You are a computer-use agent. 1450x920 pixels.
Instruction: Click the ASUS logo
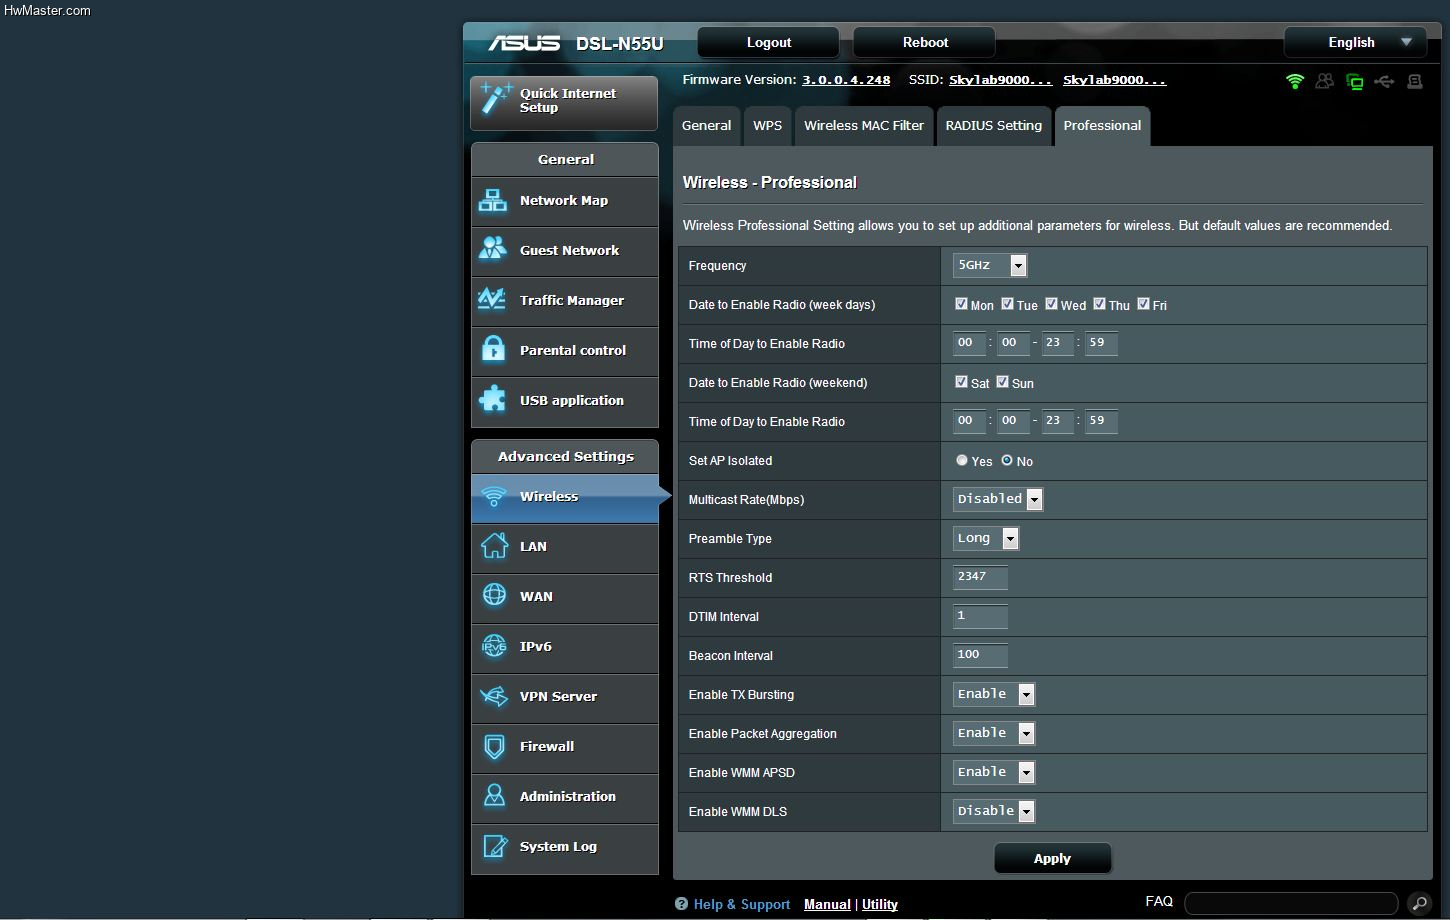coord(523,43)
